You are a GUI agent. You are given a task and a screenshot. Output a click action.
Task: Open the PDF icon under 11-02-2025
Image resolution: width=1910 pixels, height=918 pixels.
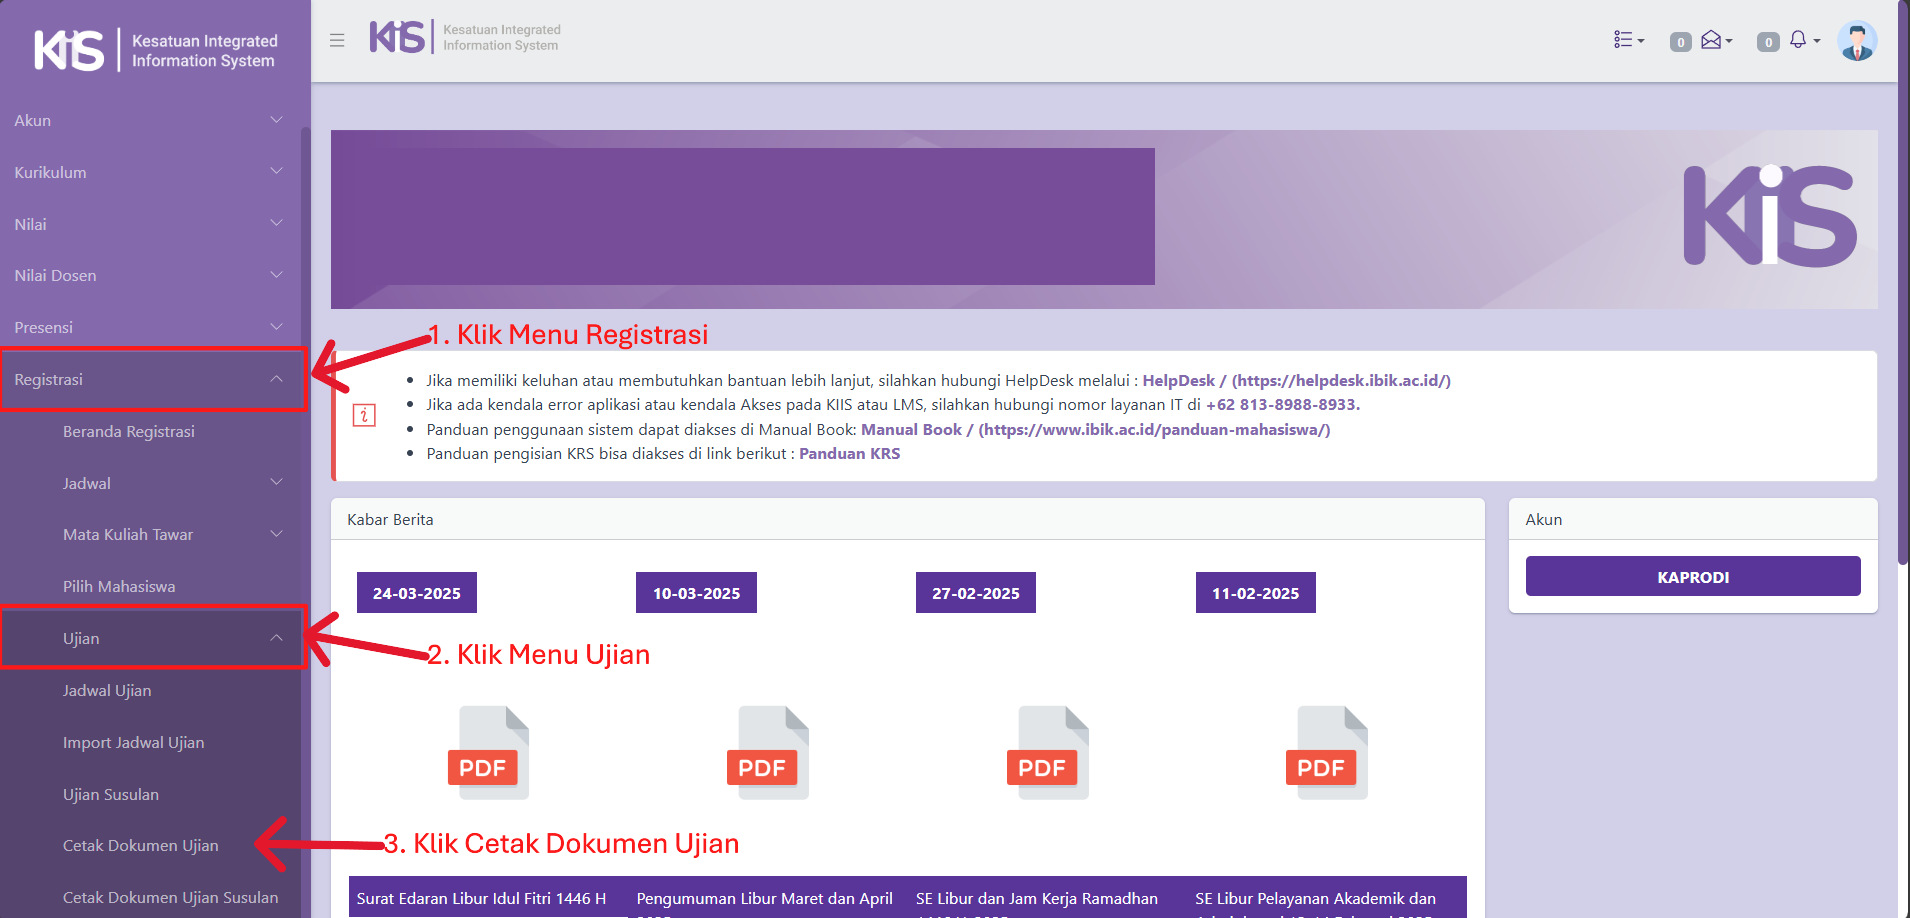[x=1326, y=753]
